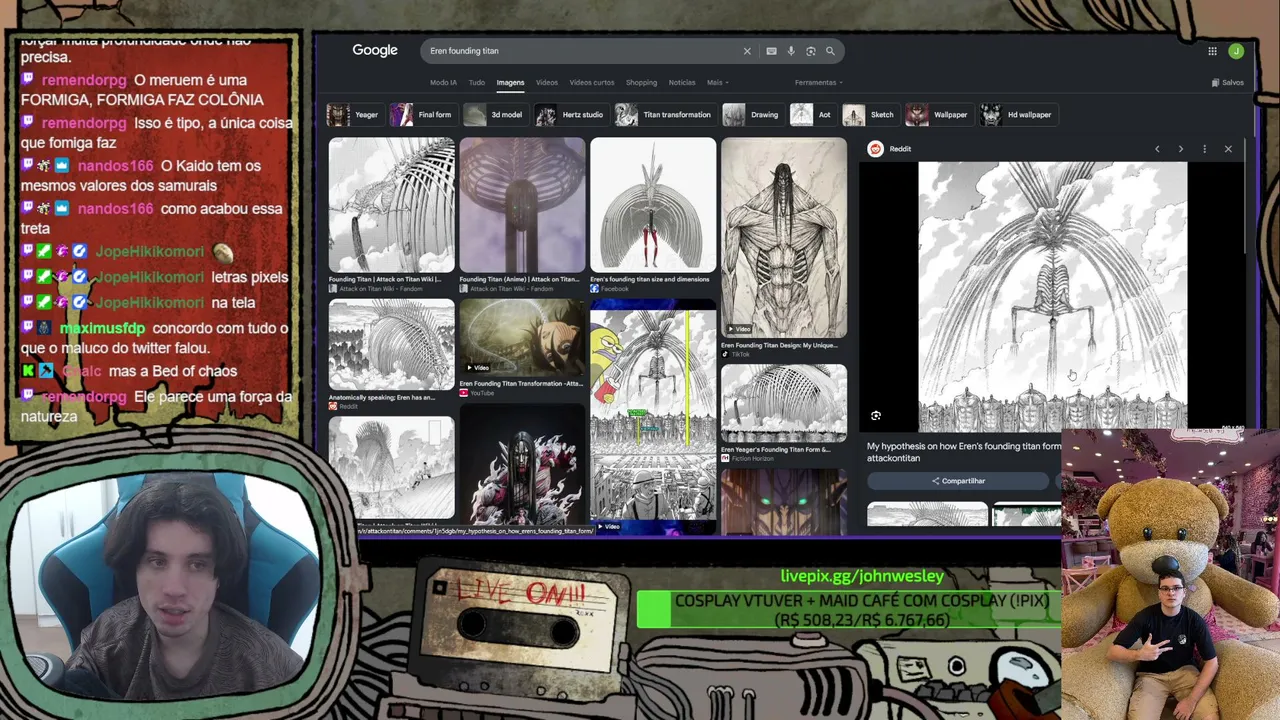Select the Wallpaper filter chip

938,115
